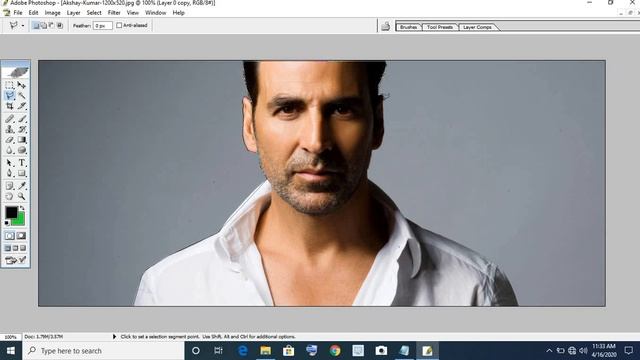Select the Crop tool
640x360 pixels.
10,106
